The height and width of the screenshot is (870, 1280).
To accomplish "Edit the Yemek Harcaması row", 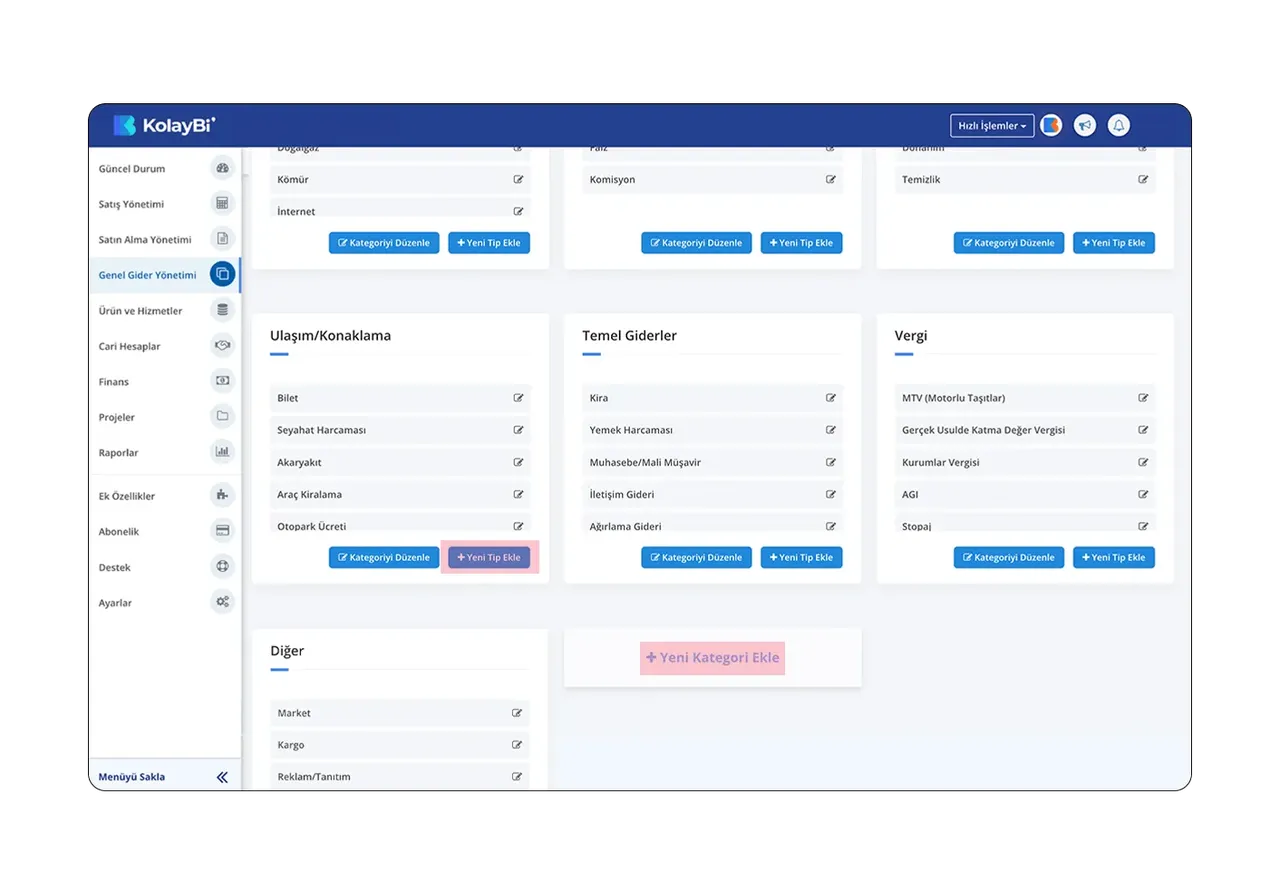I will [830, 430].
